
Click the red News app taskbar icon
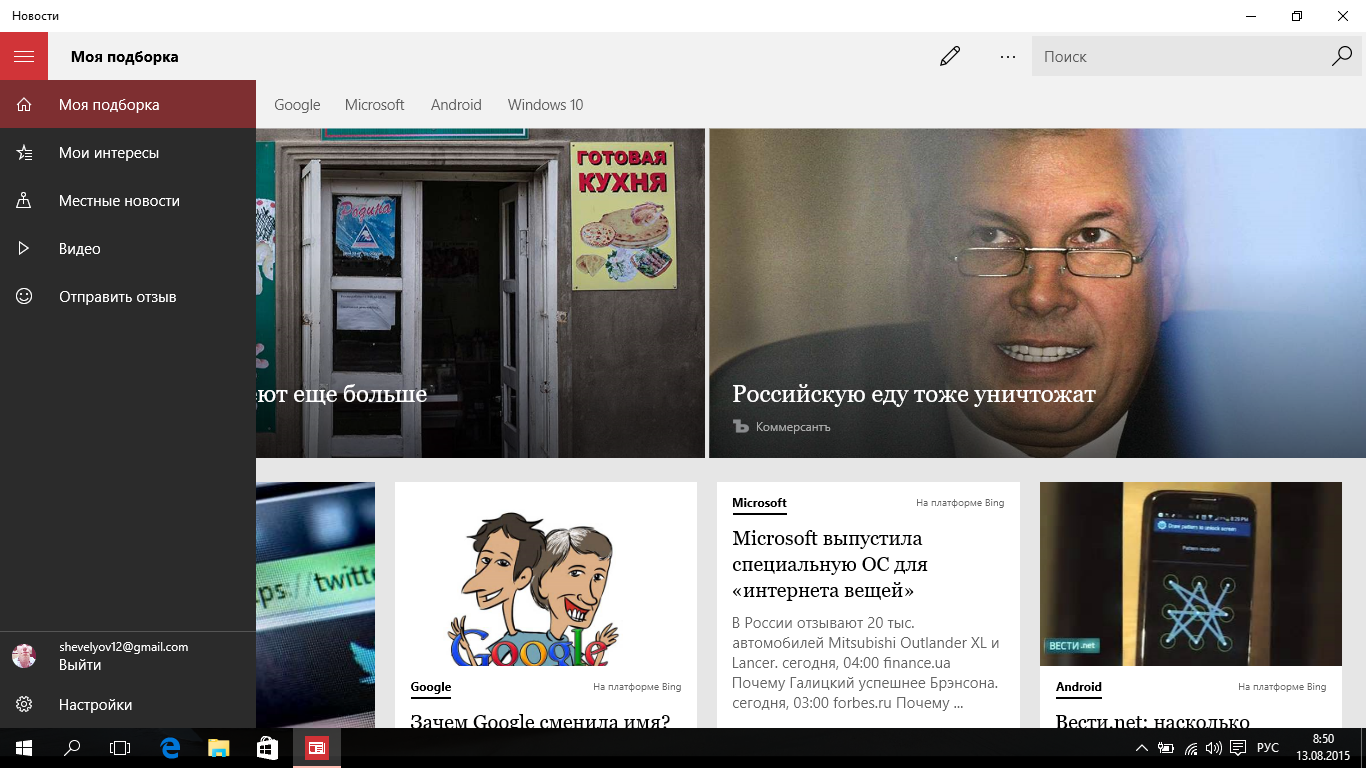pos(317,748)
